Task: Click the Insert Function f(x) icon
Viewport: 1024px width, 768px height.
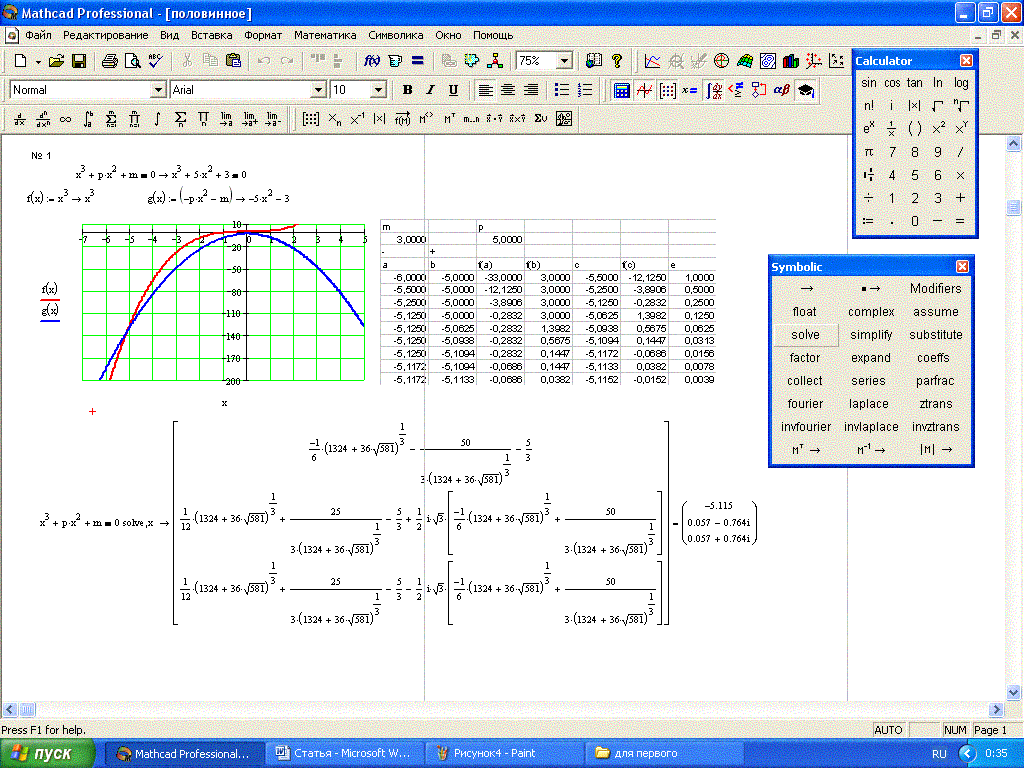Action: [x=371, y=61]
